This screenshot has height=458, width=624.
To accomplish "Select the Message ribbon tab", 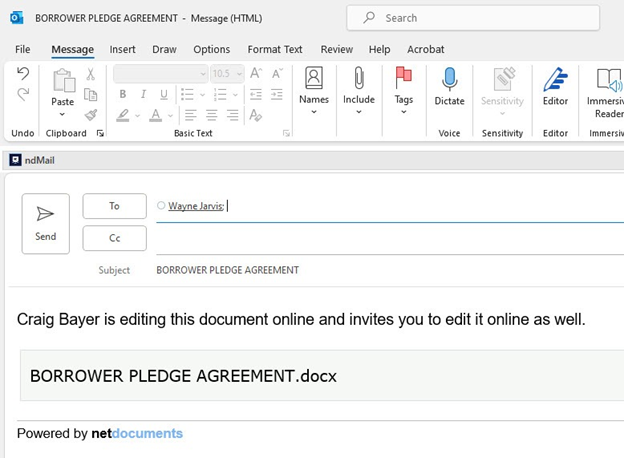I will (x=72, y=49).
